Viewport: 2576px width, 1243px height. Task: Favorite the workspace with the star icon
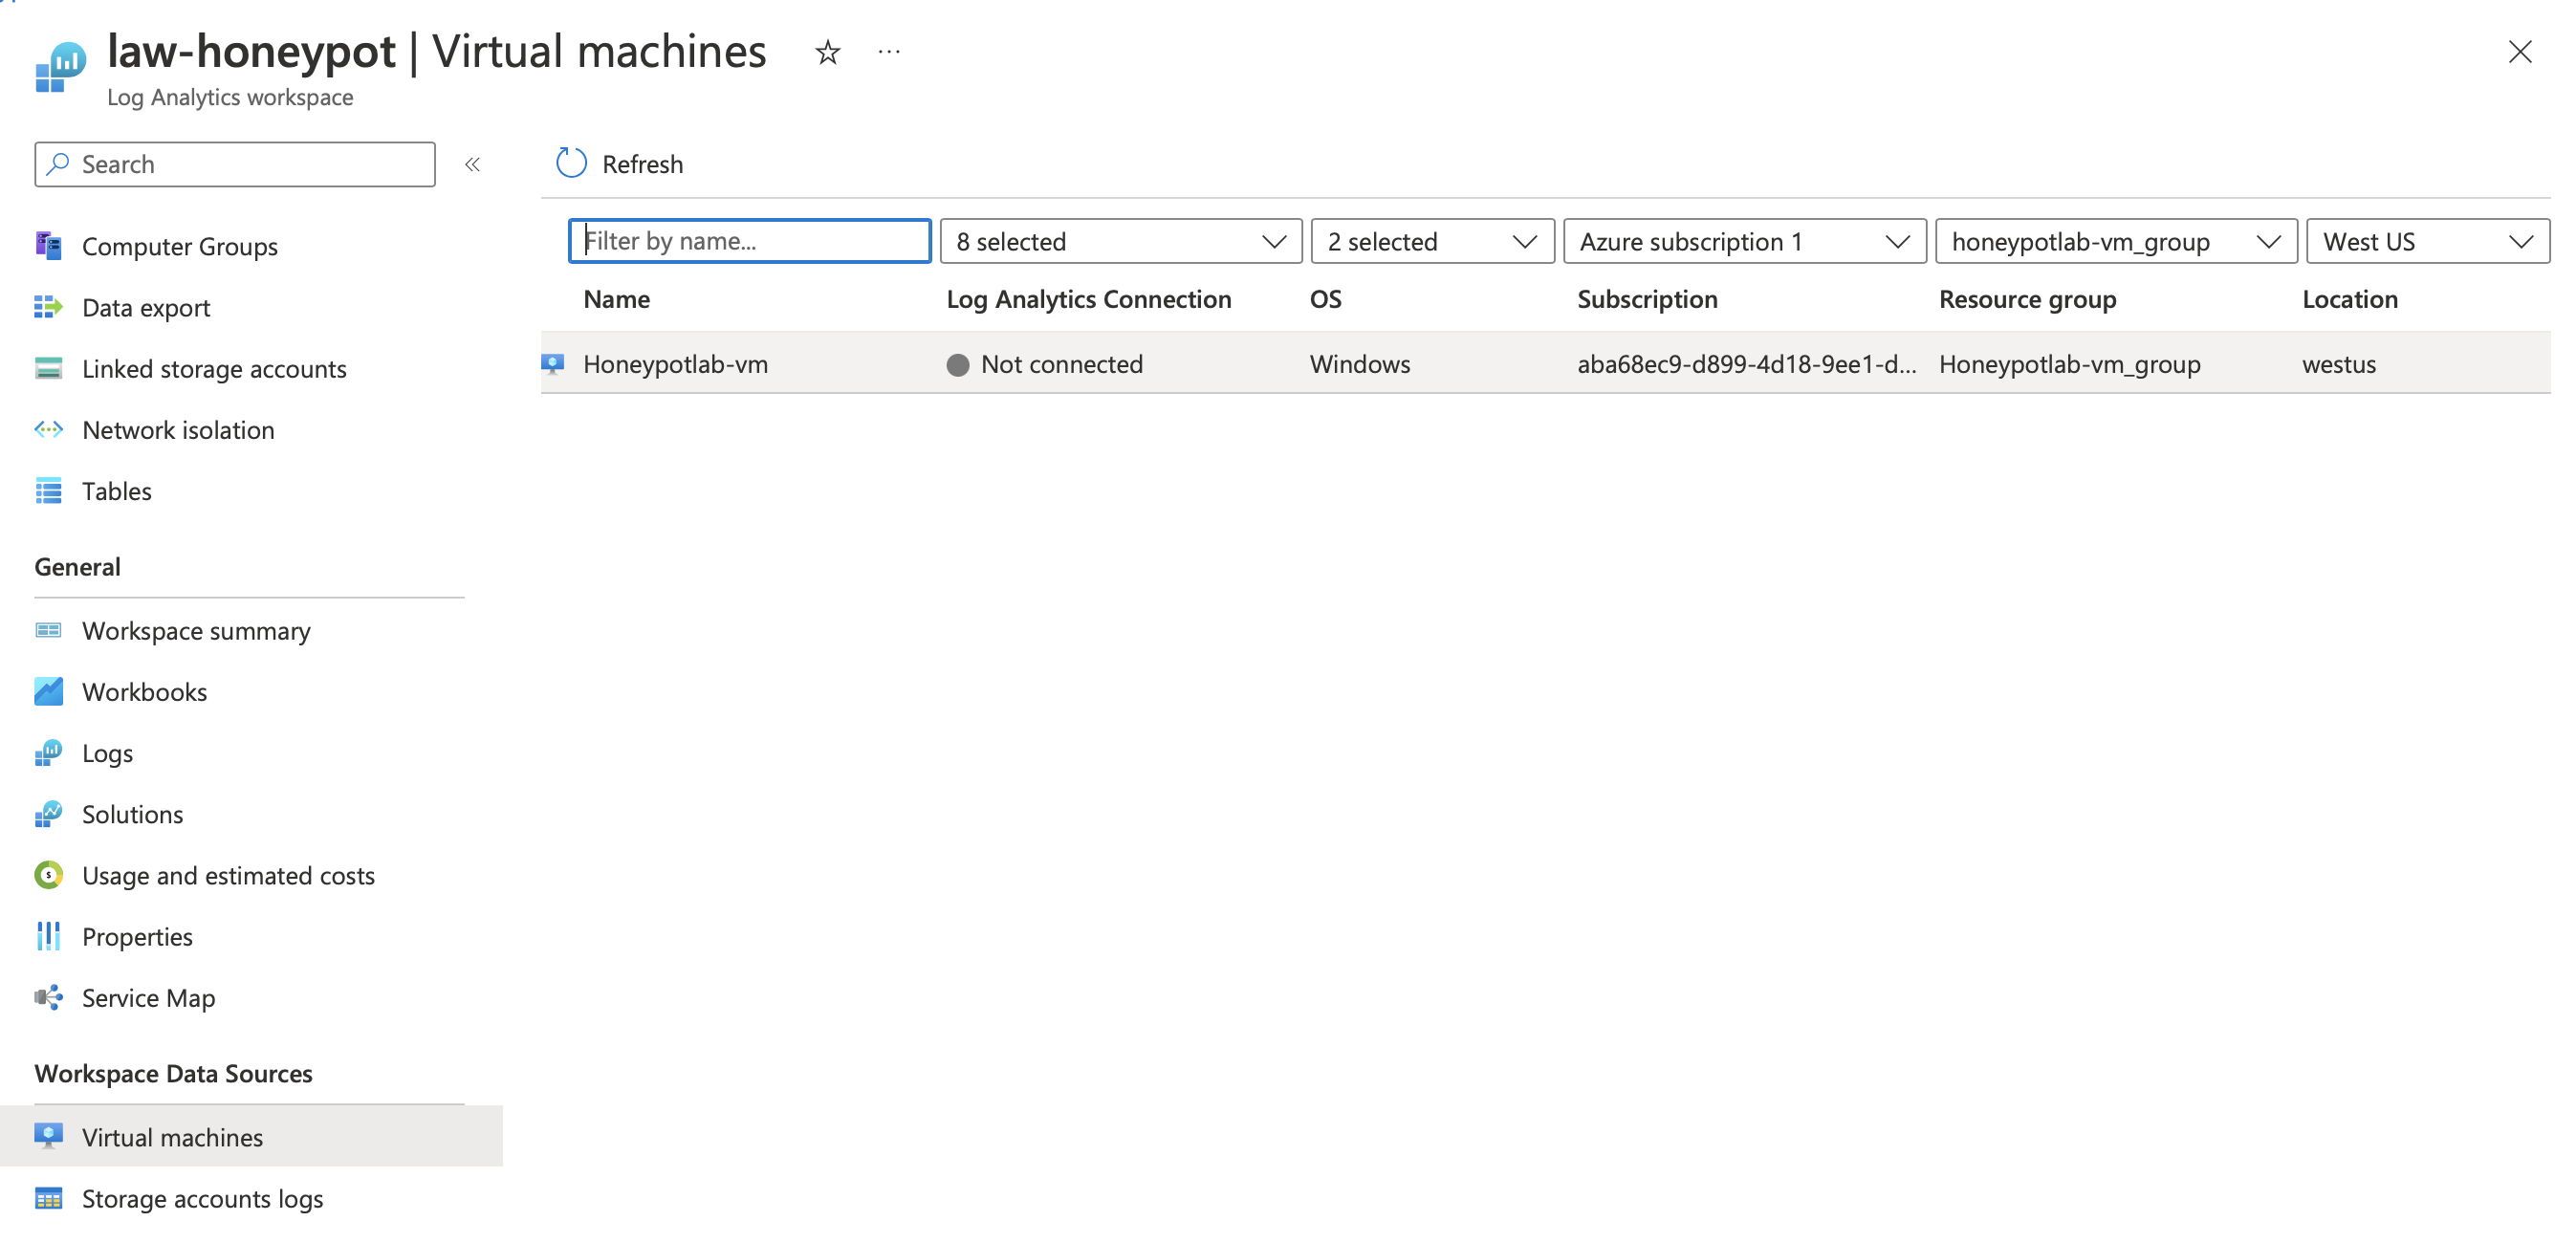pos(827,52)
